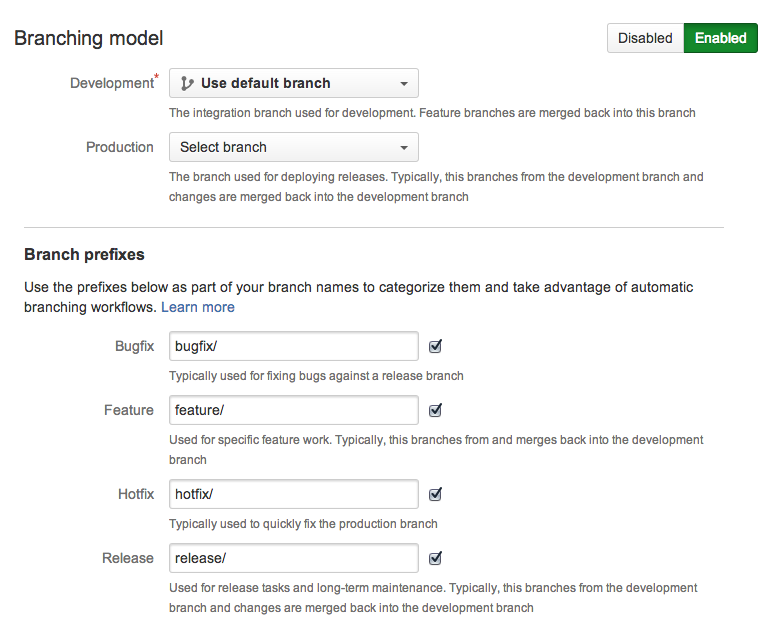Click the Development field label

111,83
